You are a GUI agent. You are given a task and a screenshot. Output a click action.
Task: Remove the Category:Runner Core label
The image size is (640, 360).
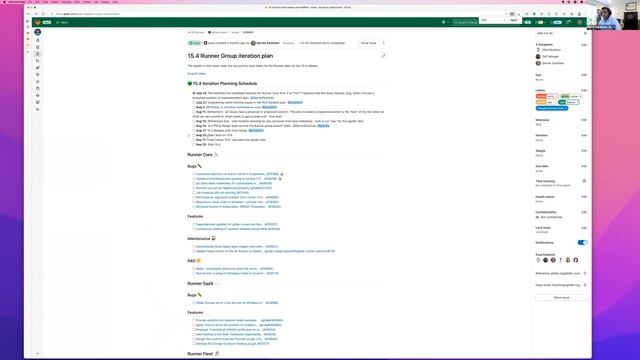pos(566,108)
